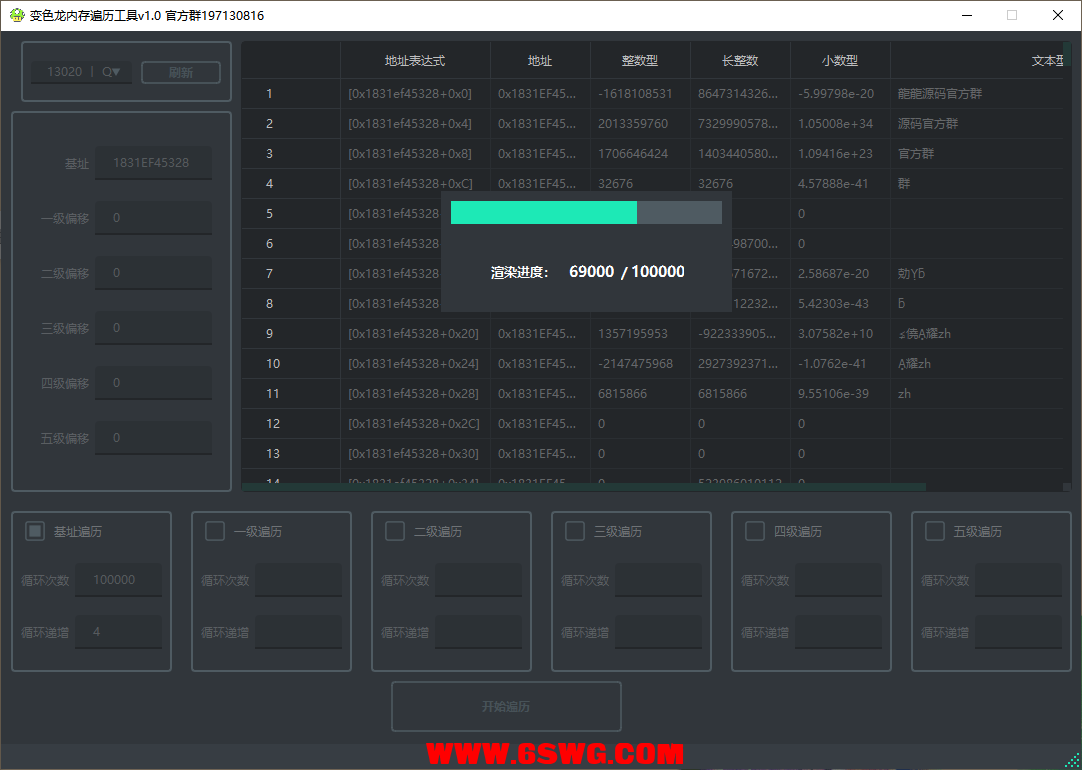Click 循环递增 field showing 4
The image size is (1082, 770).
pyautogui.click(x=119, y=632)
